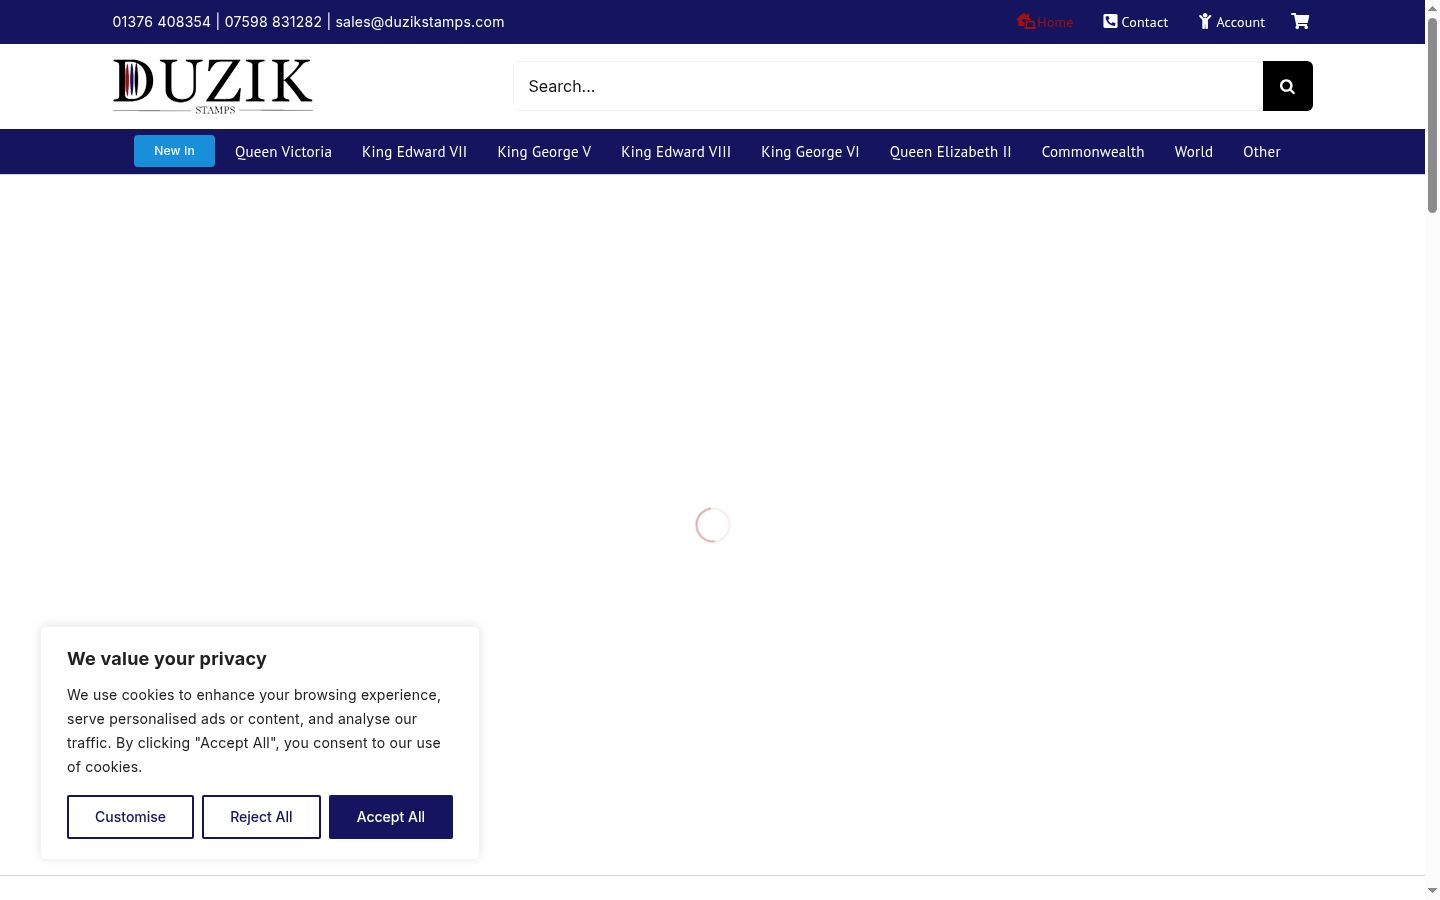Go to Home link in top bar
Screen dimensions: 1440x900
[x=1045, y=22]
